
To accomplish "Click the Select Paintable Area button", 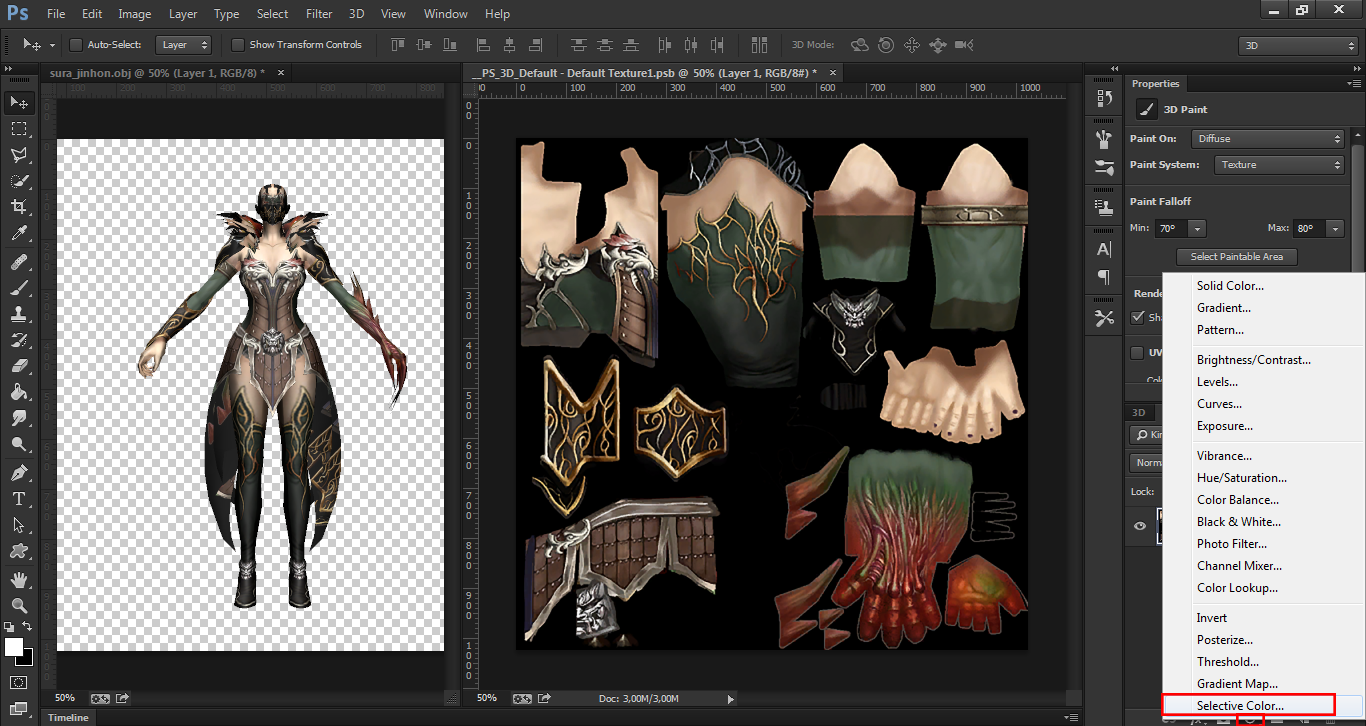I will click(x=1236, y=257).
